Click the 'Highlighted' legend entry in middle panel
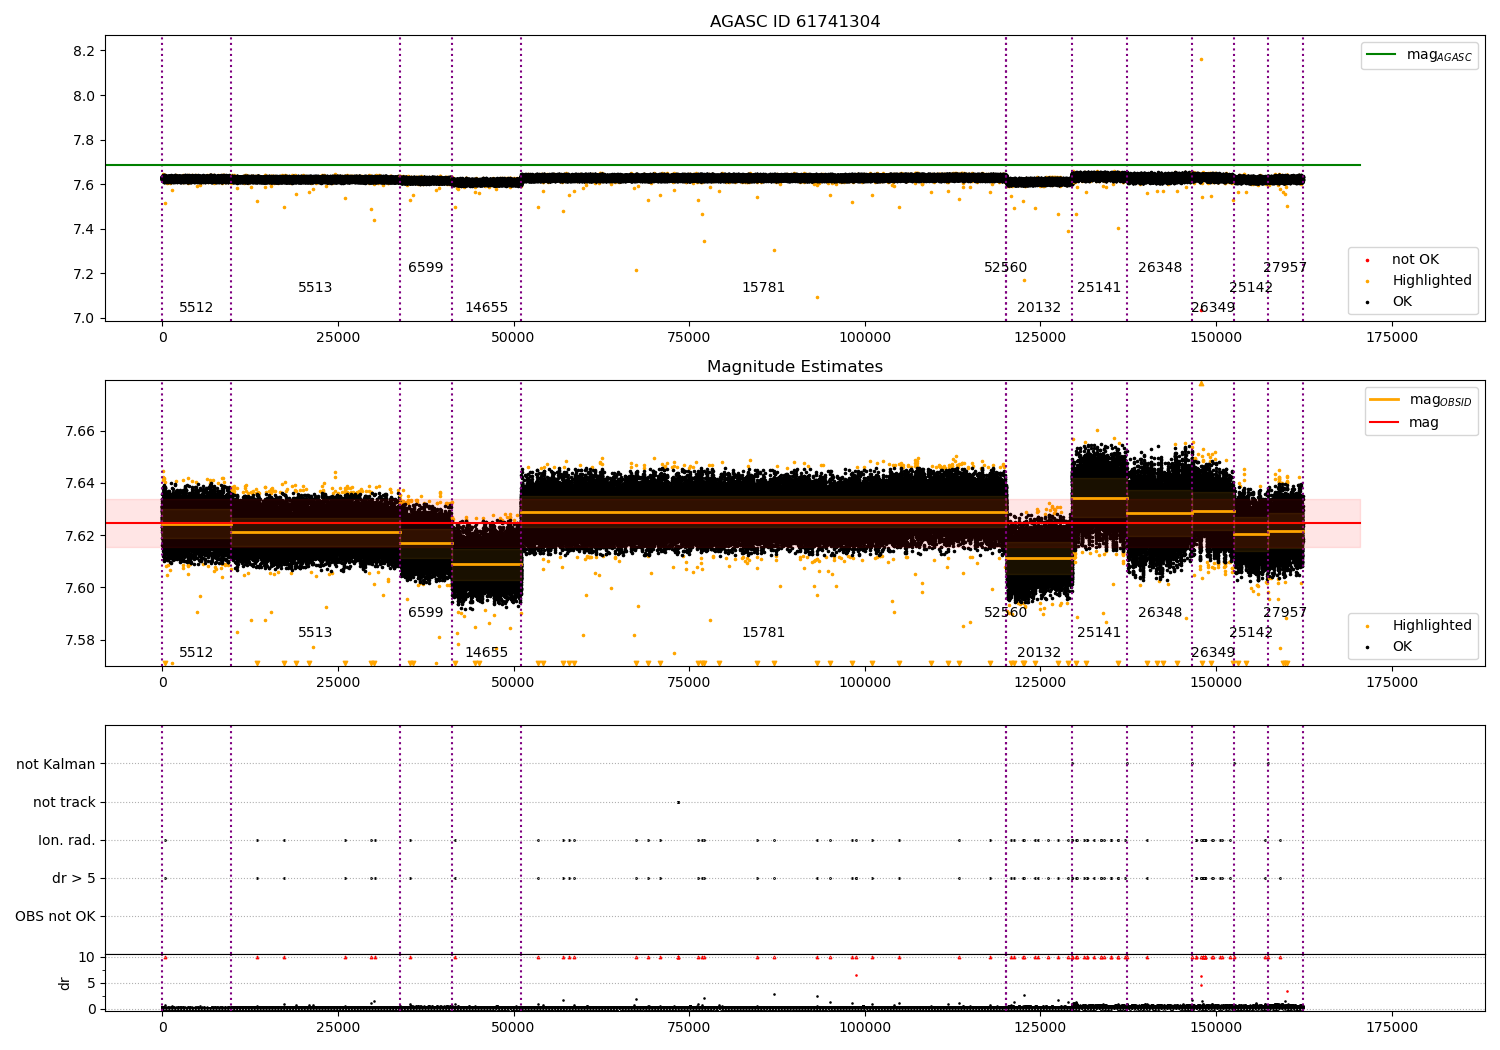 [1419, 625]
